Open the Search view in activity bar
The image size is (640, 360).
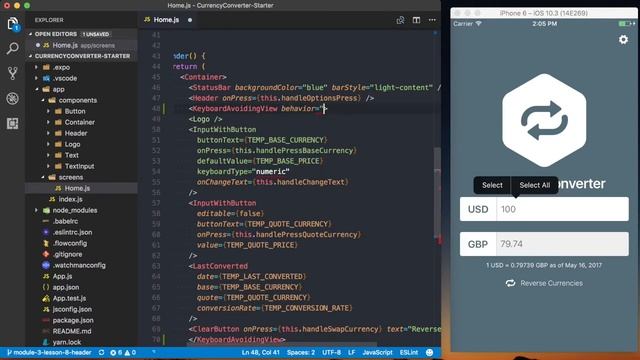point(13,49)
